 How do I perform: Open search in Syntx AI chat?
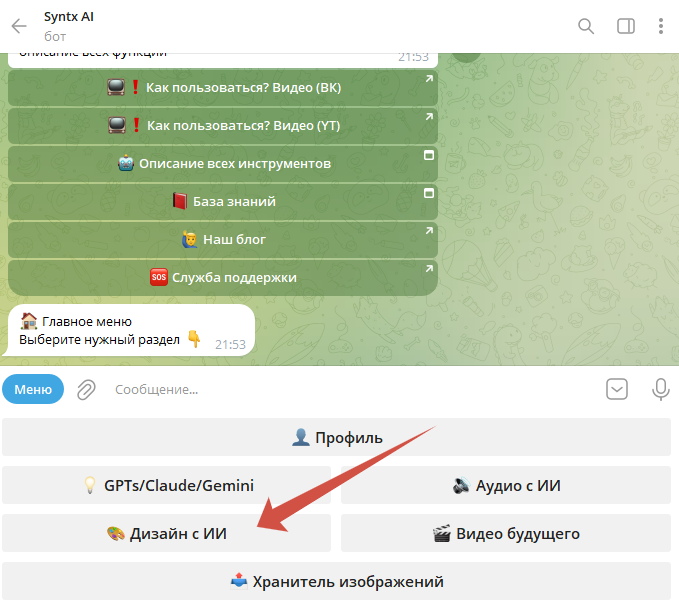pos(585,26)
